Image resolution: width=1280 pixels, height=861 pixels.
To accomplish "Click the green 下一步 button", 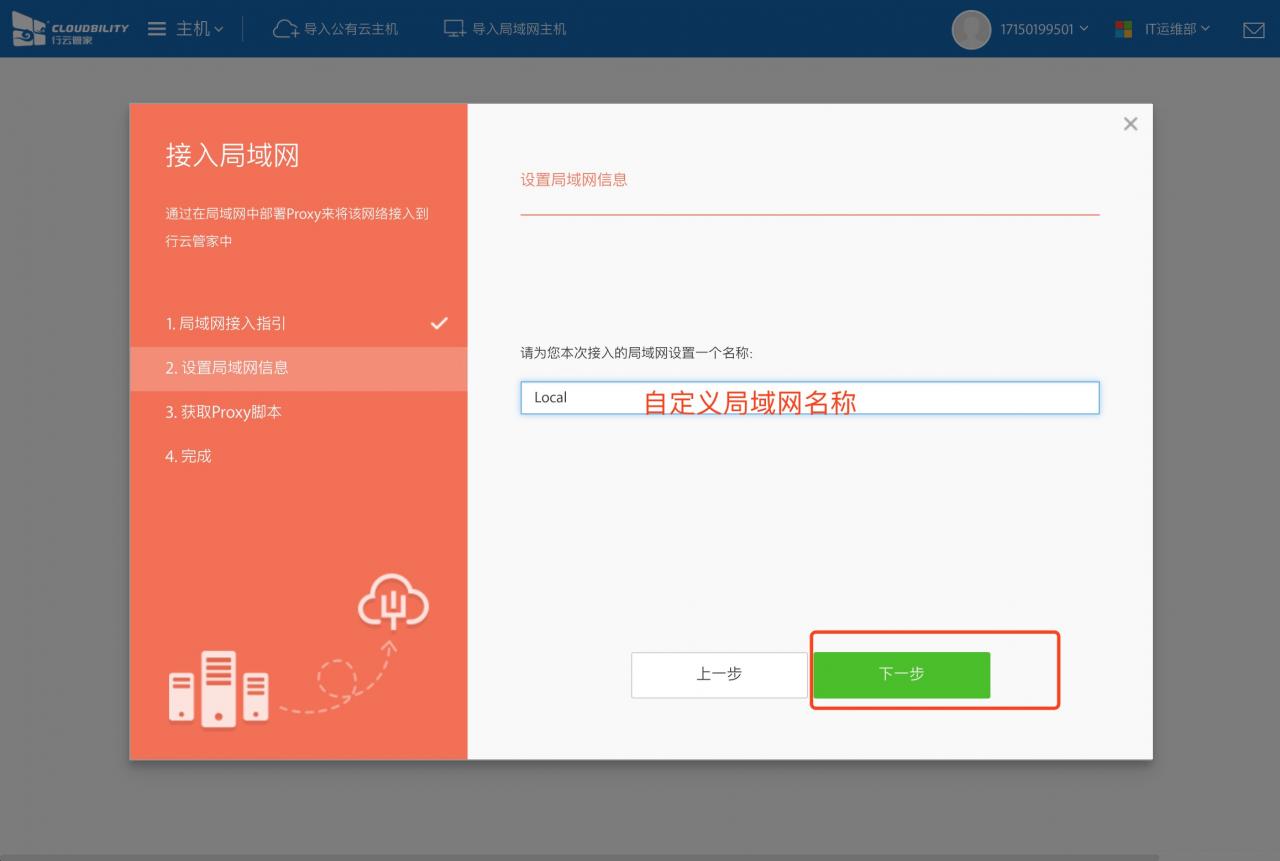I will 901,674.
